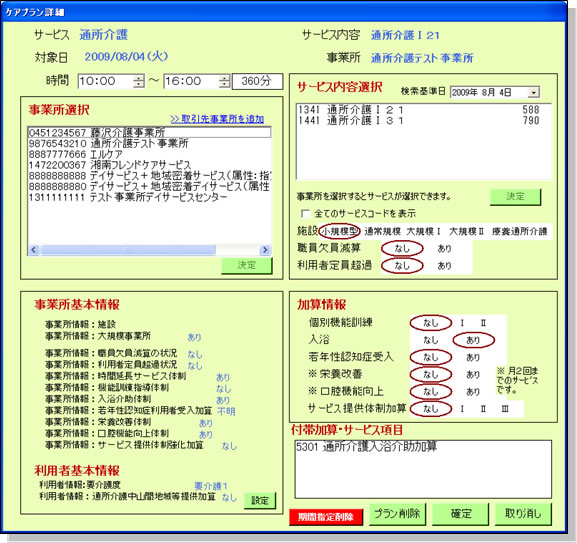The height and width of the screenshot is (543, 577).
Task: Choose 小規模型 facility type
Action: click(339, 231)
